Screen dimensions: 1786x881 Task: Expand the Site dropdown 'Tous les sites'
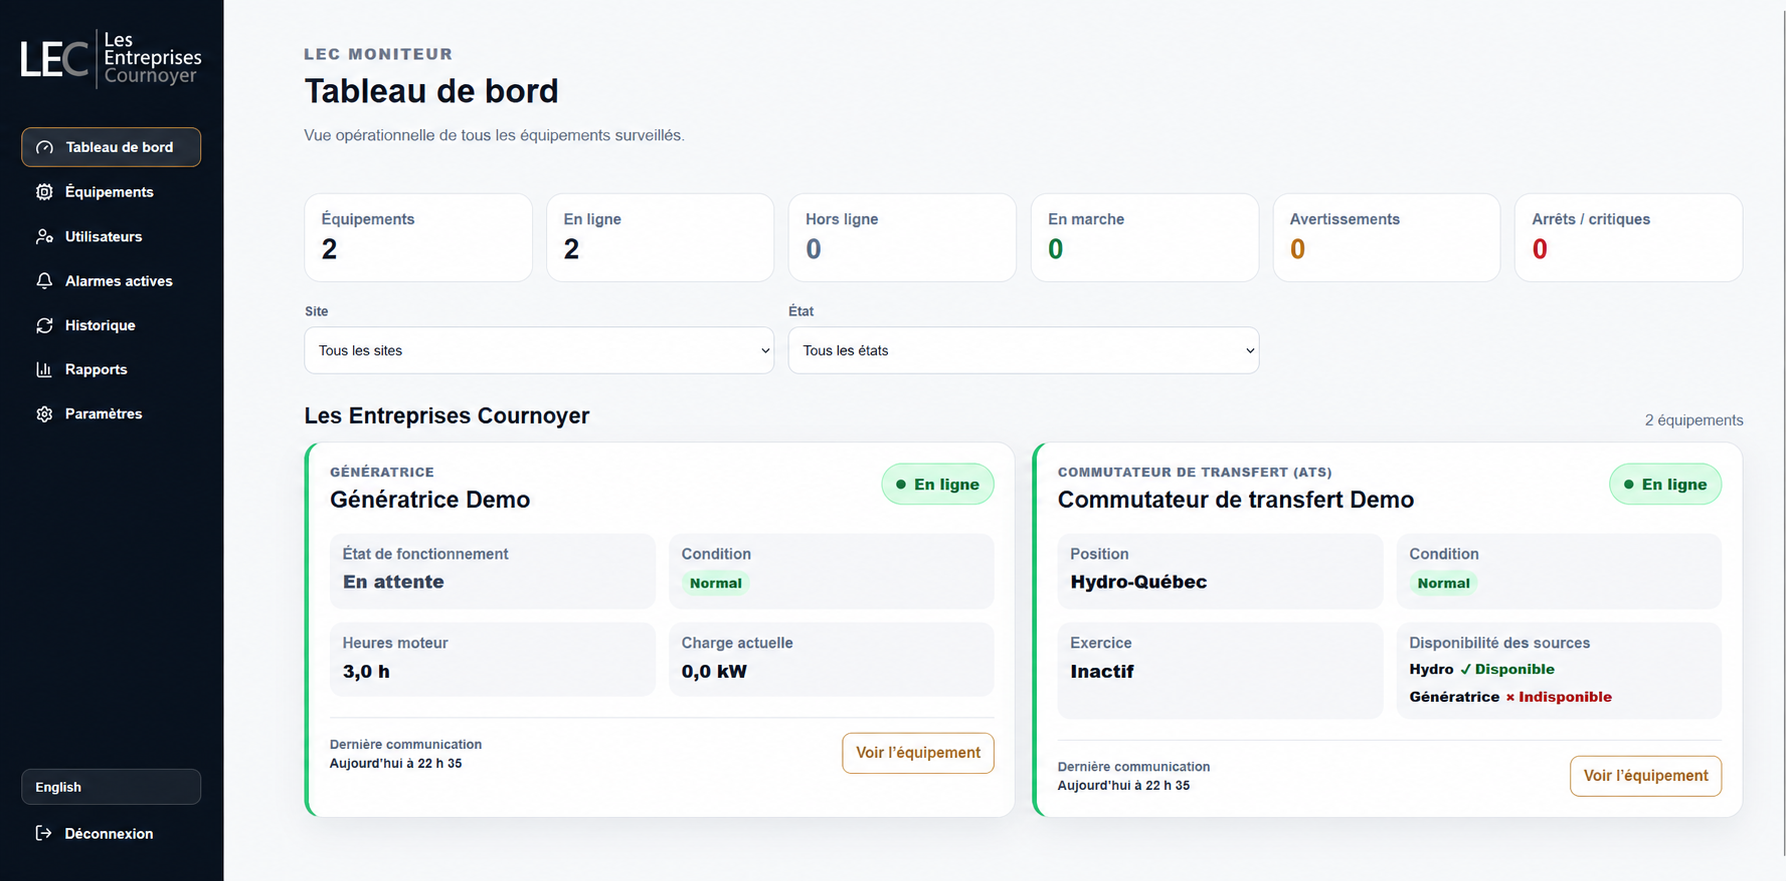point(539,351)
